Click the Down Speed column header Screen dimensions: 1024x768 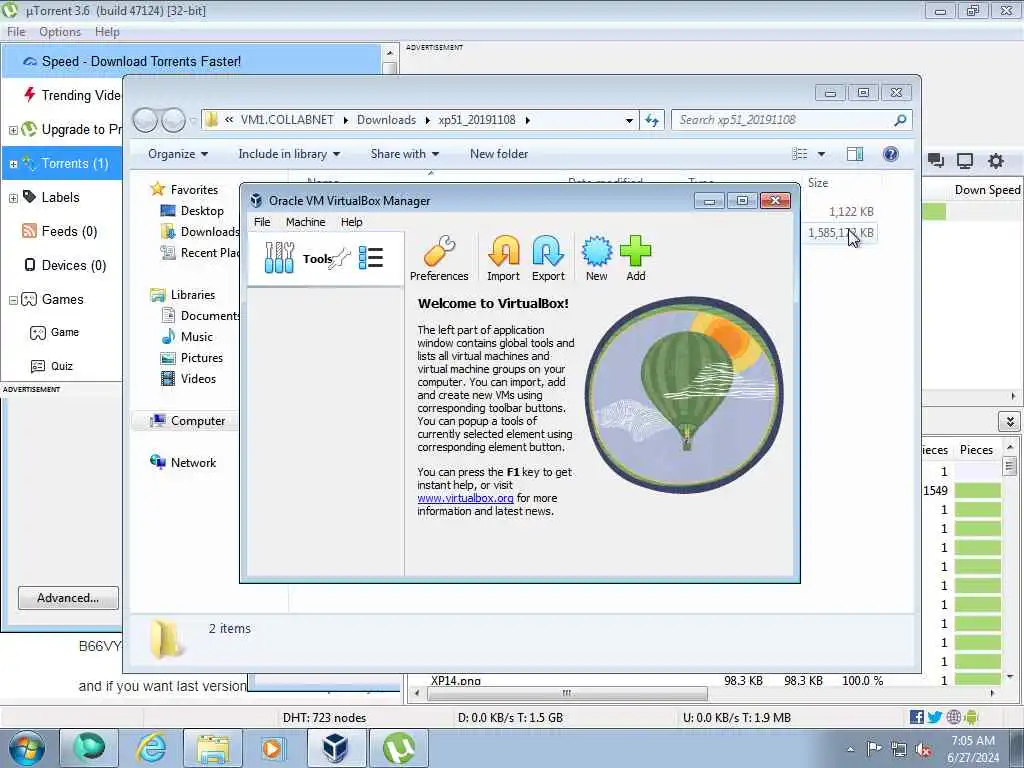[x=987, y=190]
